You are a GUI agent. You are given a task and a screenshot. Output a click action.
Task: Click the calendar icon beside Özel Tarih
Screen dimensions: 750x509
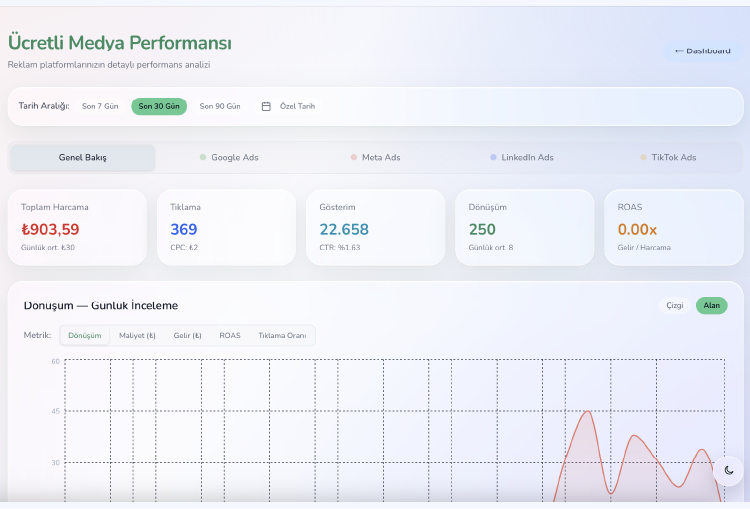(x=266, y=106)
